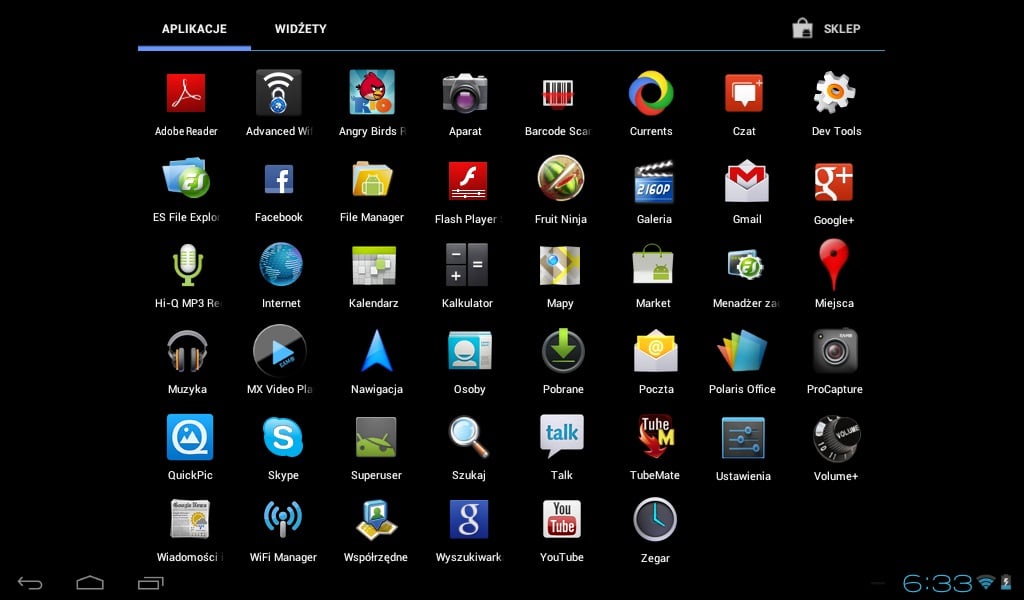Image resolution: width=1024 pixels, height=600 pixels.
Task: Open ES File Explorer
Action: coord(186,178)
